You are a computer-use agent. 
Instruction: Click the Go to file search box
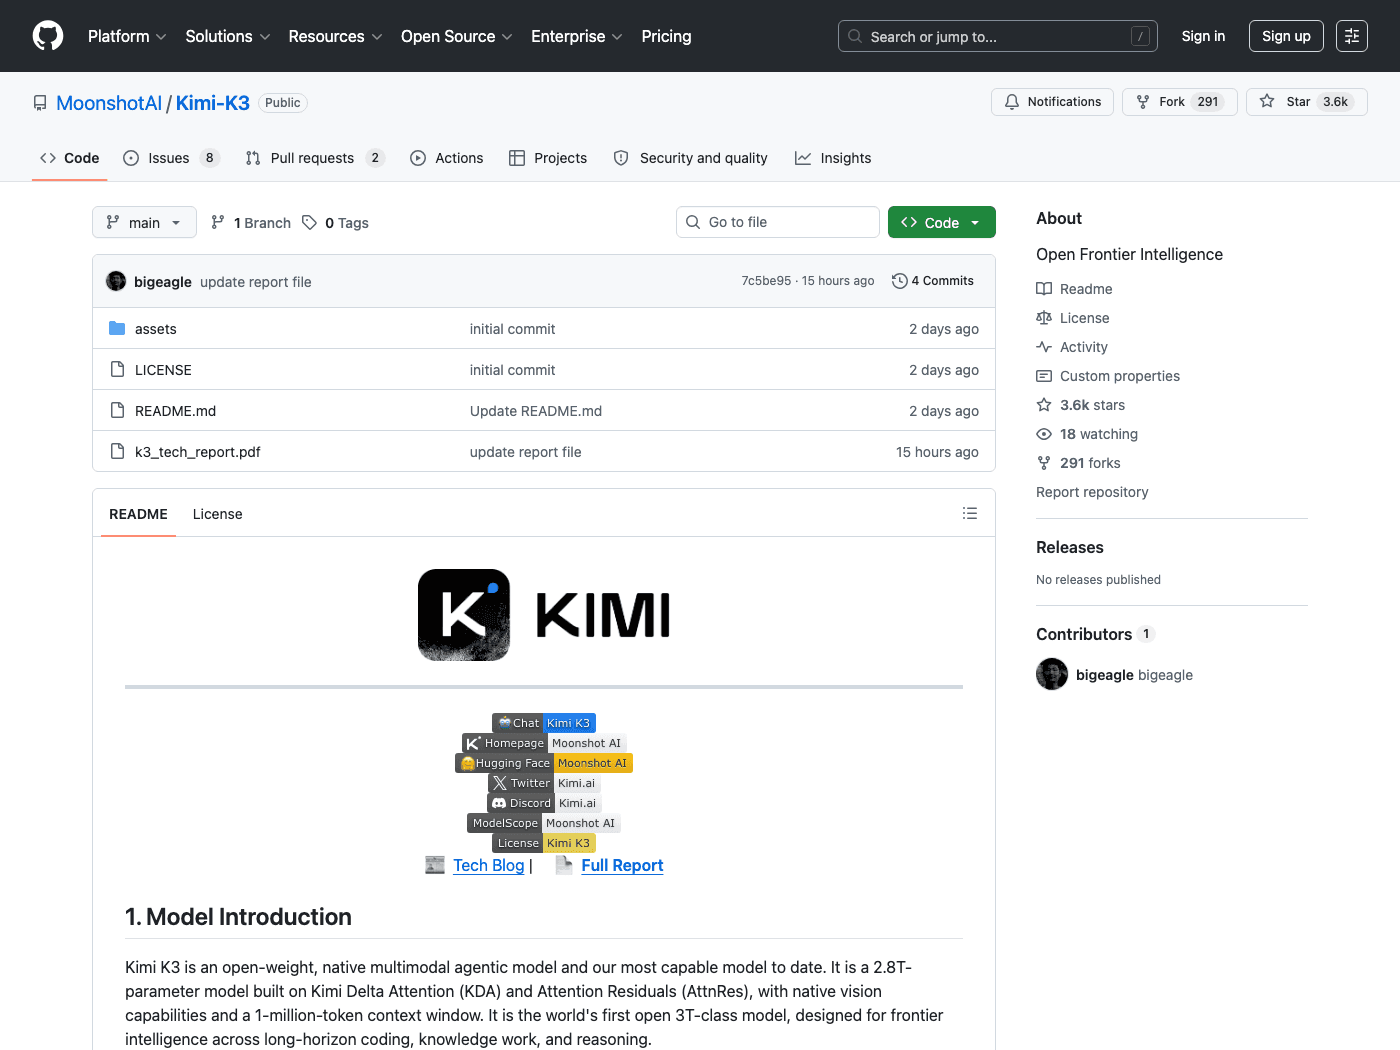coord(778,222)
